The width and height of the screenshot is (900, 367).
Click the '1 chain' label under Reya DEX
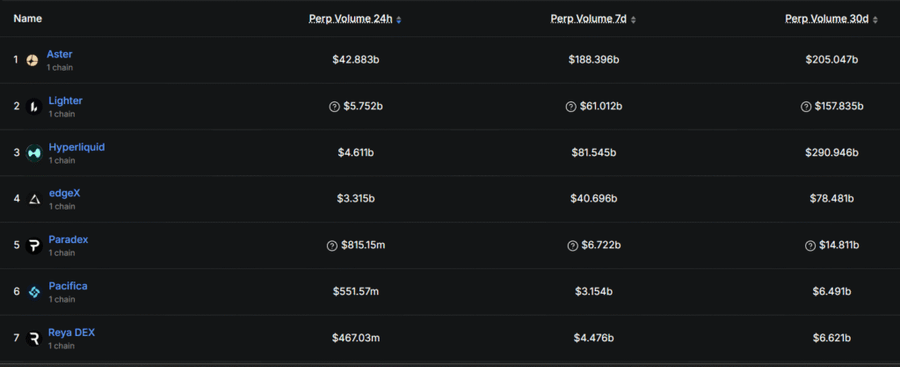coord(61,346)
